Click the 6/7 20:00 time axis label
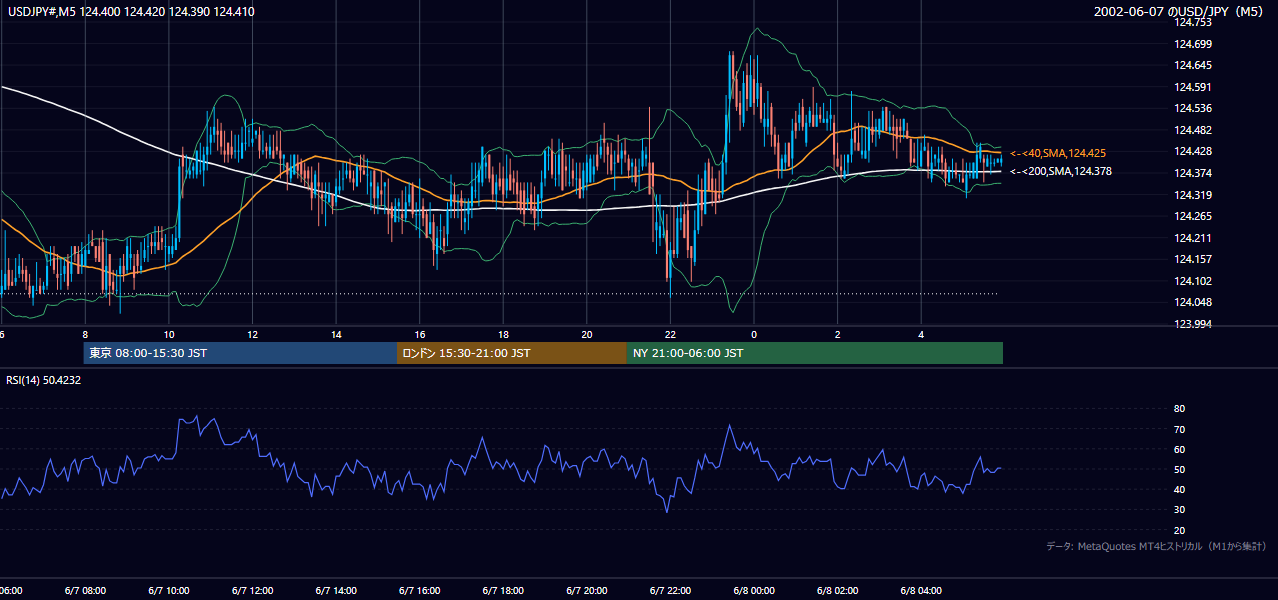The height and width of the screenshot is (600, 1278). click(586, 591)
